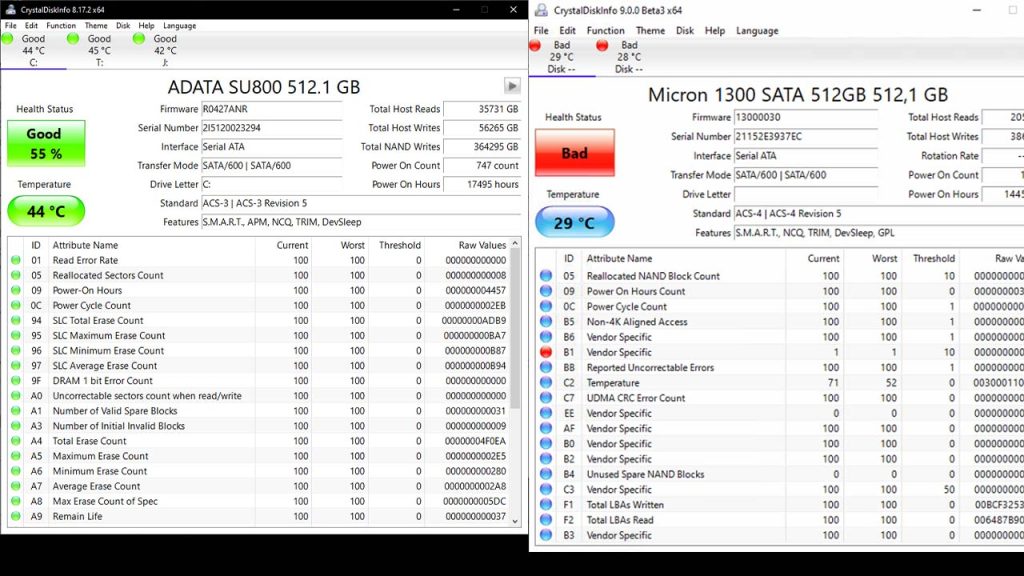Click red status icon of 28 °C disk
Viewport: 1024px width, 576px height.
(x=602, y=45)
